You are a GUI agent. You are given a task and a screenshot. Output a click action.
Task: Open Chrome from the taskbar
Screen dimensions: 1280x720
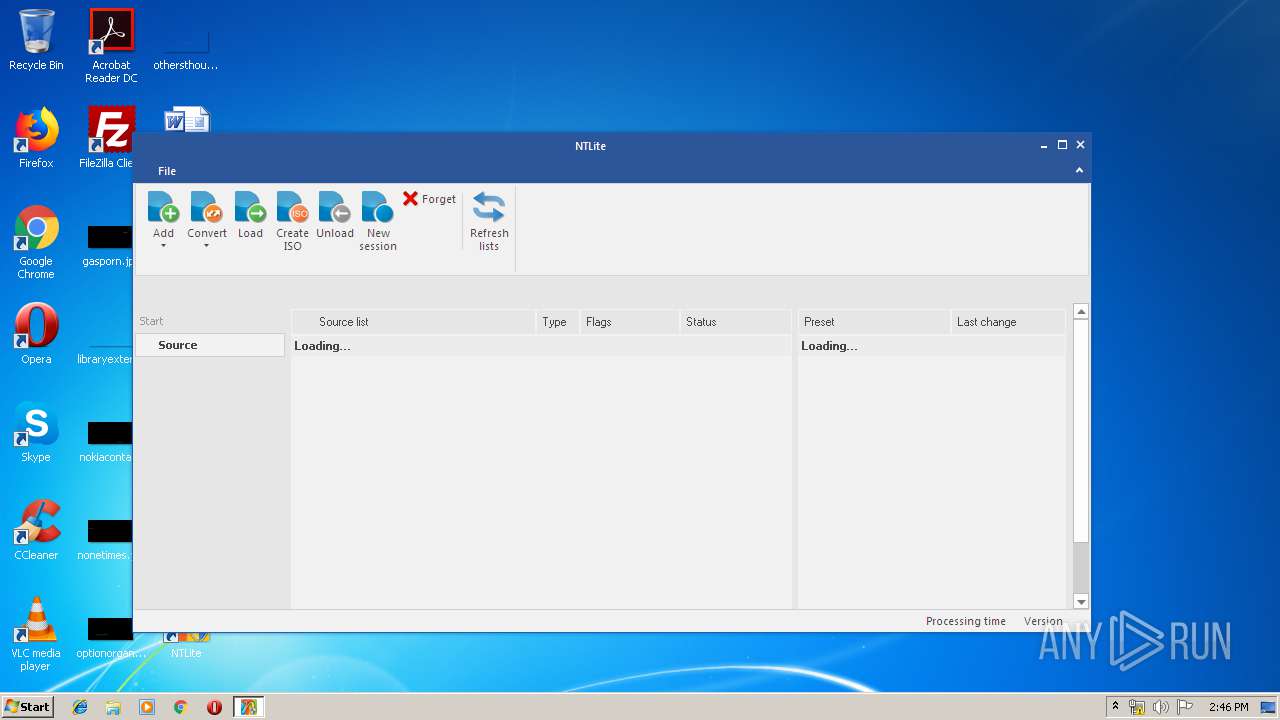coord(180,707)
